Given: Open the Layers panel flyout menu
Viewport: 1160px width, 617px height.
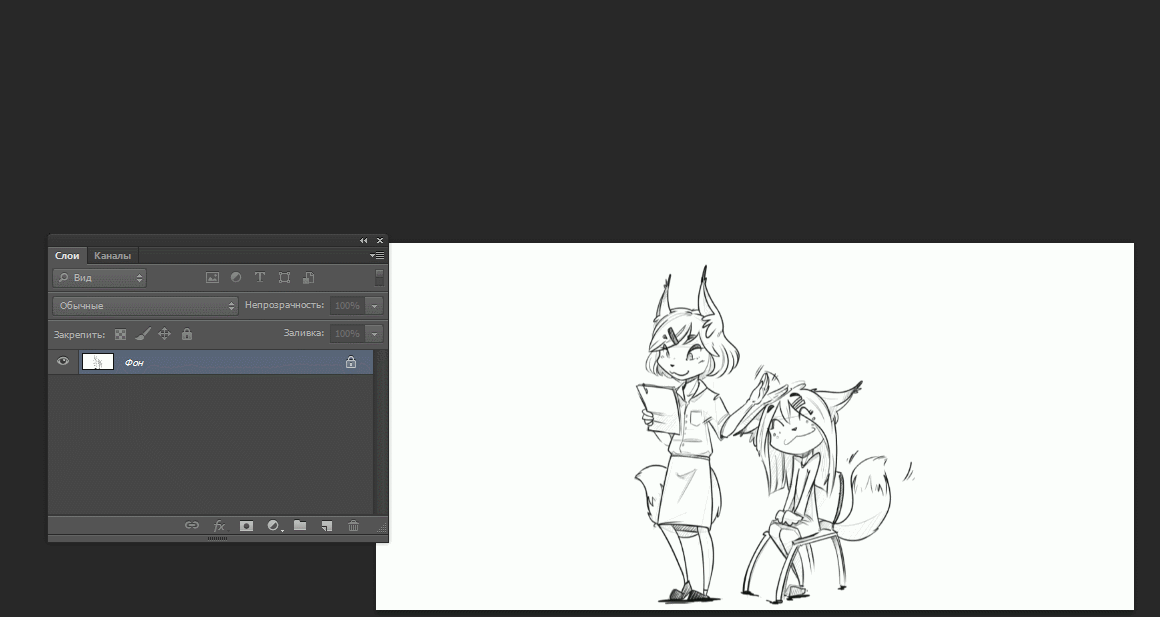Looking at the screenshot, I should tap(377, 256).
